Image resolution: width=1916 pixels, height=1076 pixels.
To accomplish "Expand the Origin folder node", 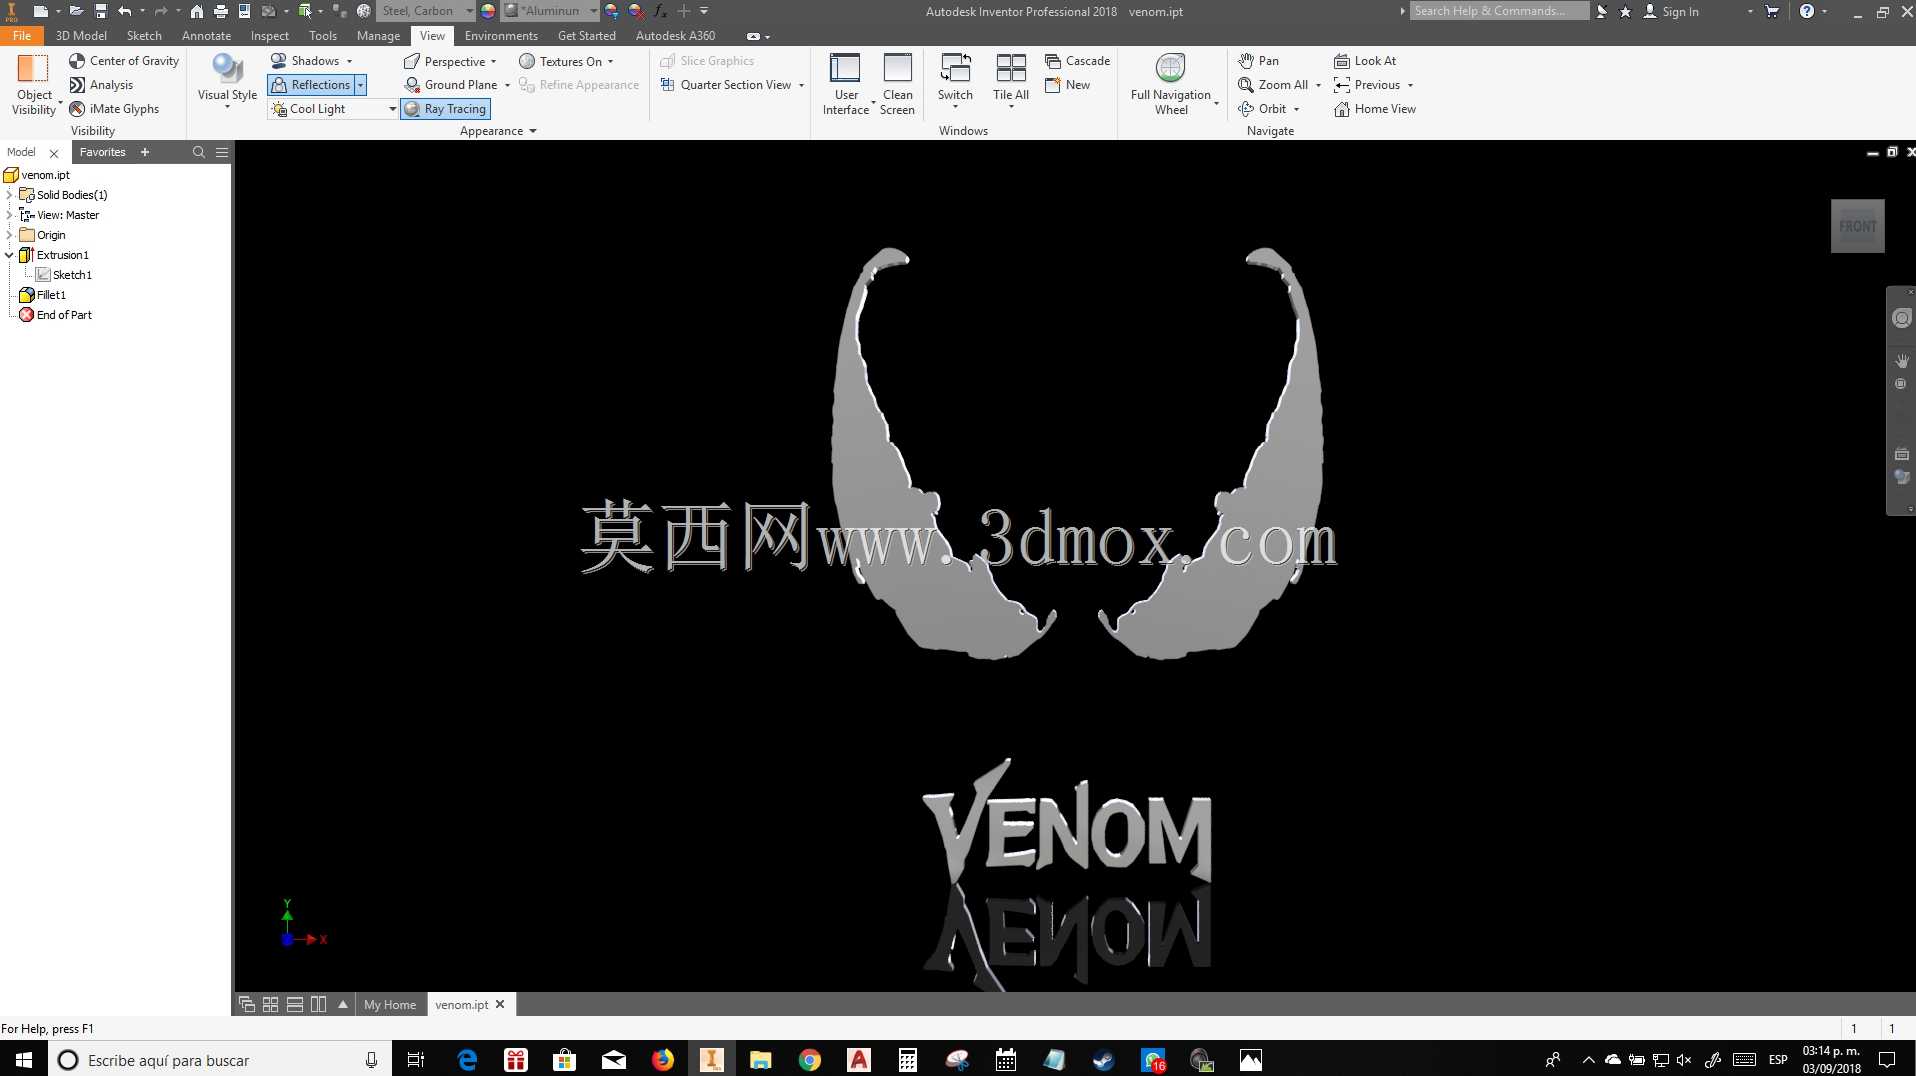I will click(x=9, y=235).
